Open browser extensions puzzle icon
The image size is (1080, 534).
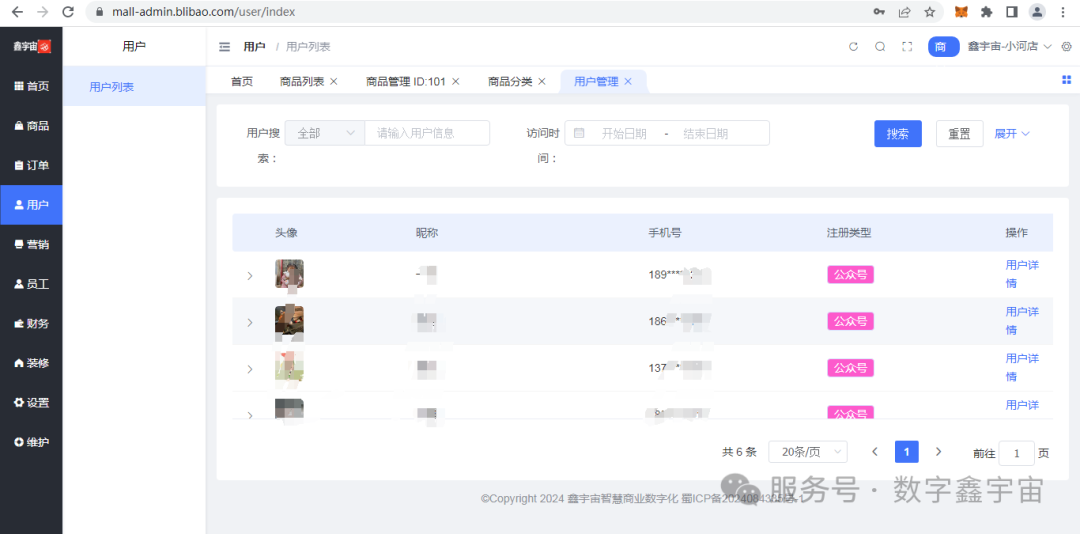(986, 12)
